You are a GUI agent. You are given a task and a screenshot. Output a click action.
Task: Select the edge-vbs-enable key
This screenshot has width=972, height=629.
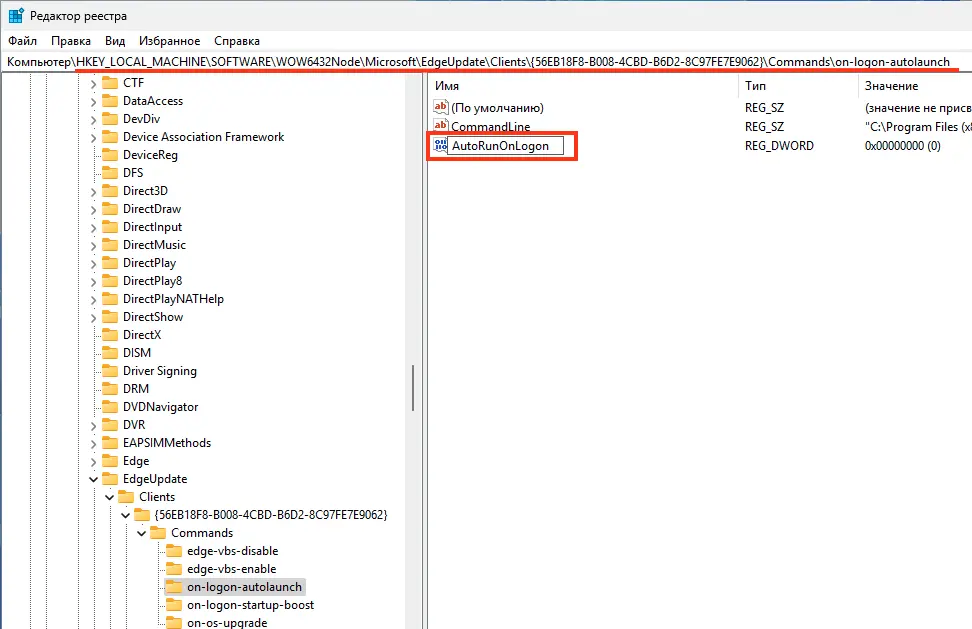click(x=231, y=569)
